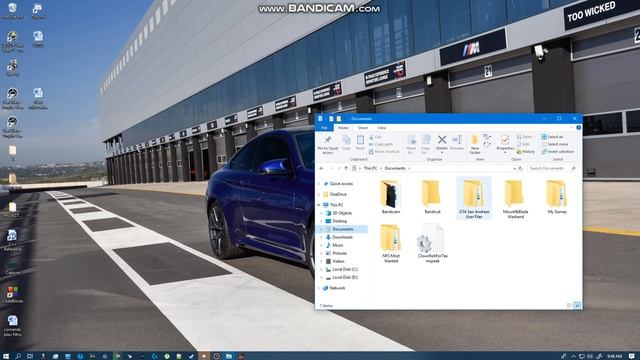This screenshot has height=360, width=640.
Task: Click the address bar Refresh button
Action: (x=520, y=168)
